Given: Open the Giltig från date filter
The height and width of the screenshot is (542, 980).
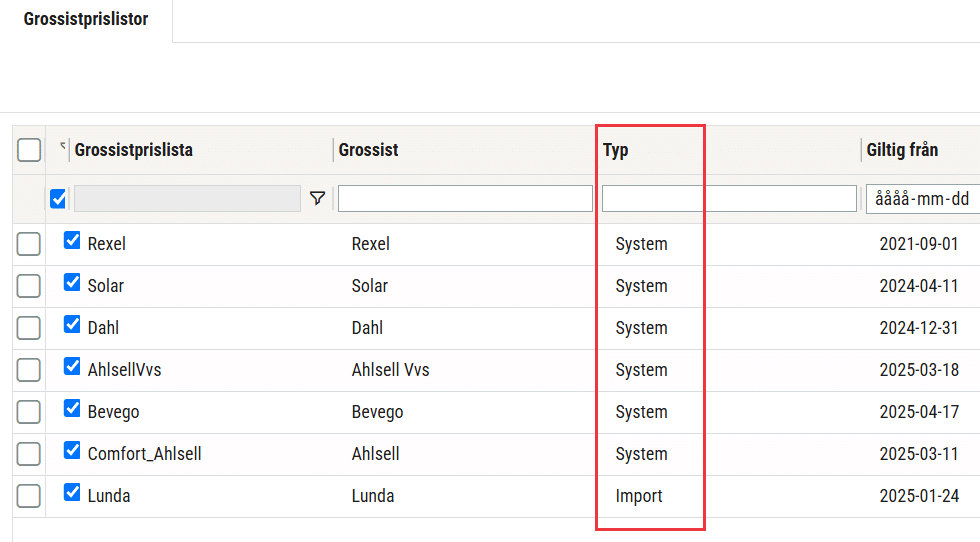Looking at the screenshot, I should [922, 199].
